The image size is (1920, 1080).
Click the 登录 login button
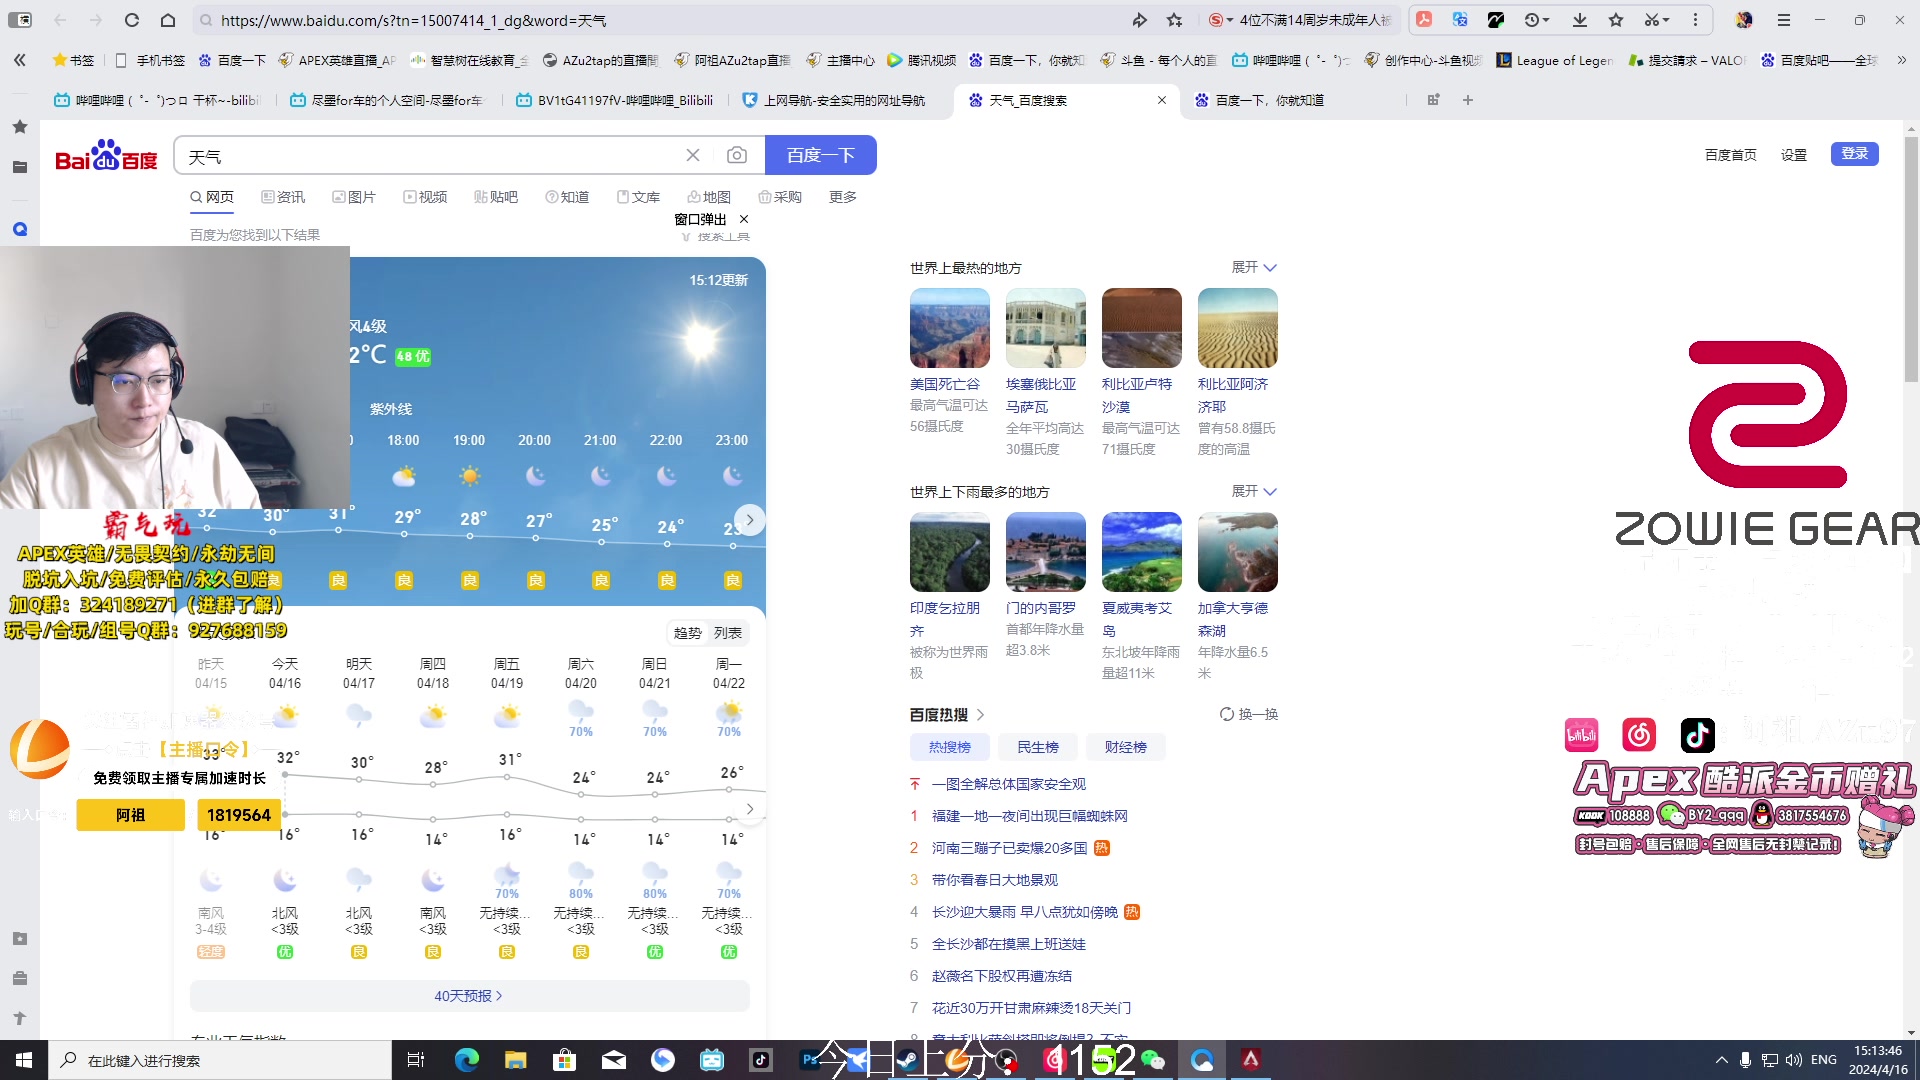tap(1855, 153)
